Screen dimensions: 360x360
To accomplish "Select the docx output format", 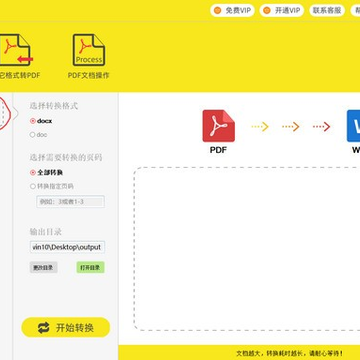I will pos(41,121).
